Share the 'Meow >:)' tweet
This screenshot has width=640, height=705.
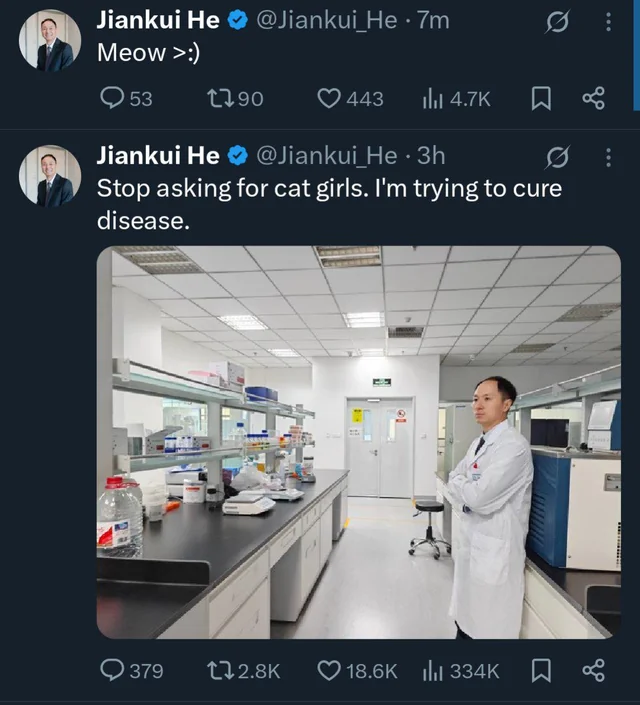point(593,98)
